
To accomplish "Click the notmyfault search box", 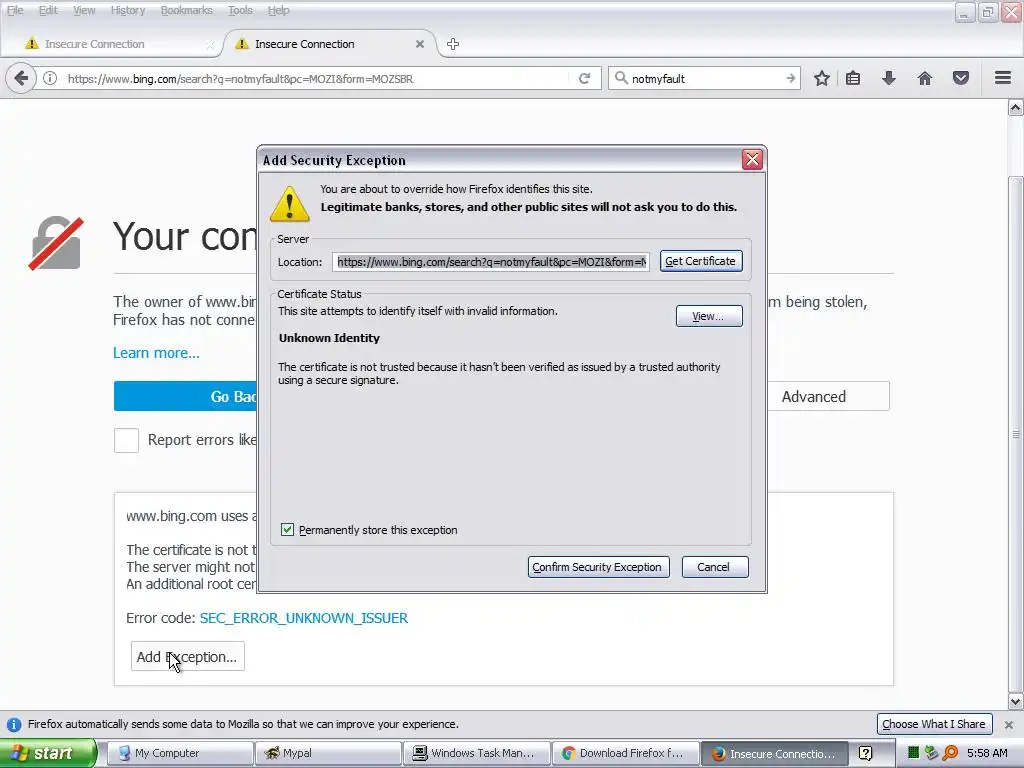I will click(x=705, y=79).
